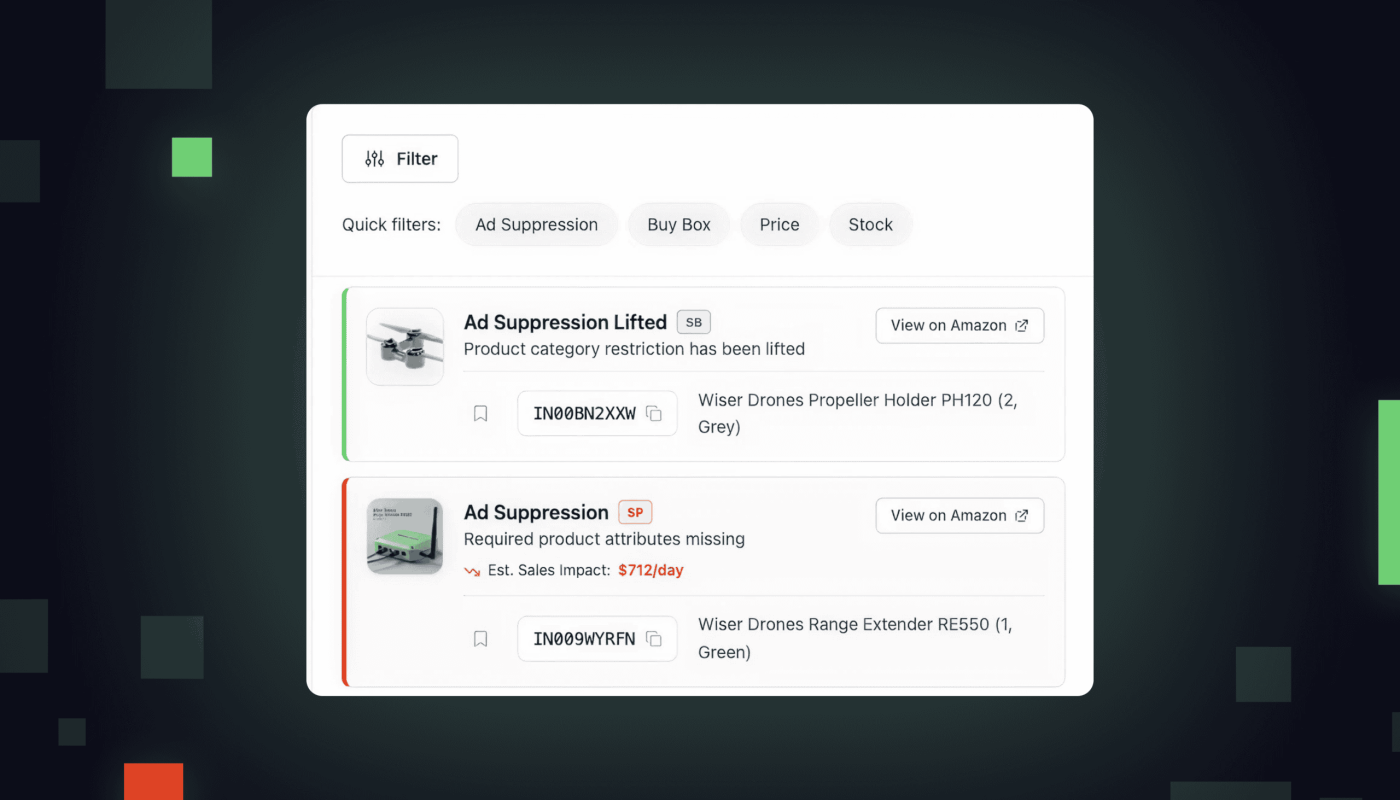The image size is (1400, 800).
Task: Enable the Price quick filter
Action: click(779, 225)
